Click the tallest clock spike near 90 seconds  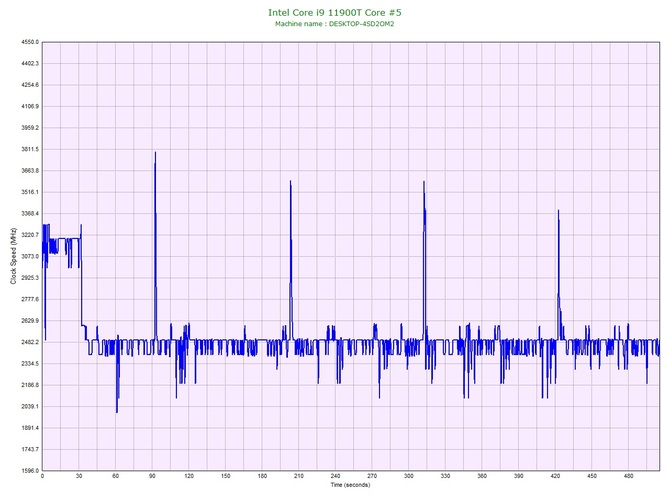(155, 154)
